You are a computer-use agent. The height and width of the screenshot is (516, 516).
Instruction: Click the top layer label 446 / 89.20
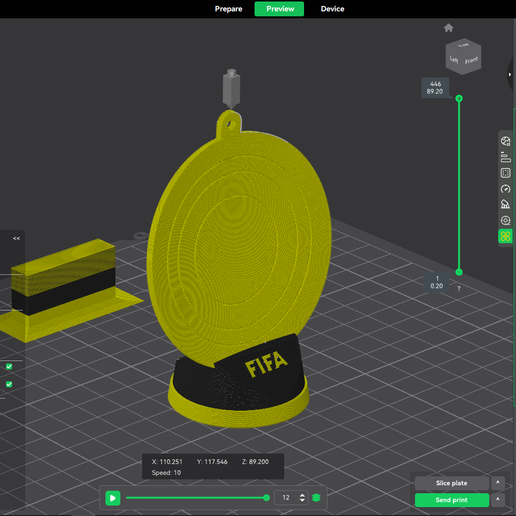(435, 88)
